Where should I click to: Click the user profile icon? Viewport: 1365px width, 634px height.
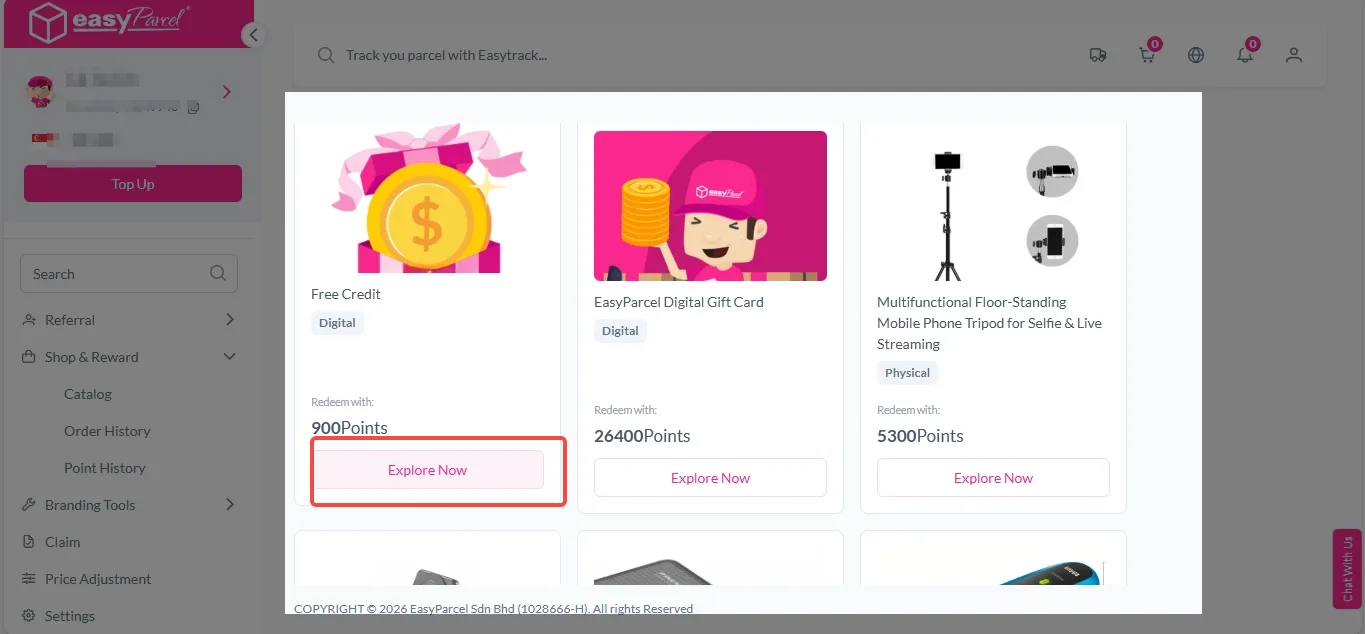coord(1293,55)
